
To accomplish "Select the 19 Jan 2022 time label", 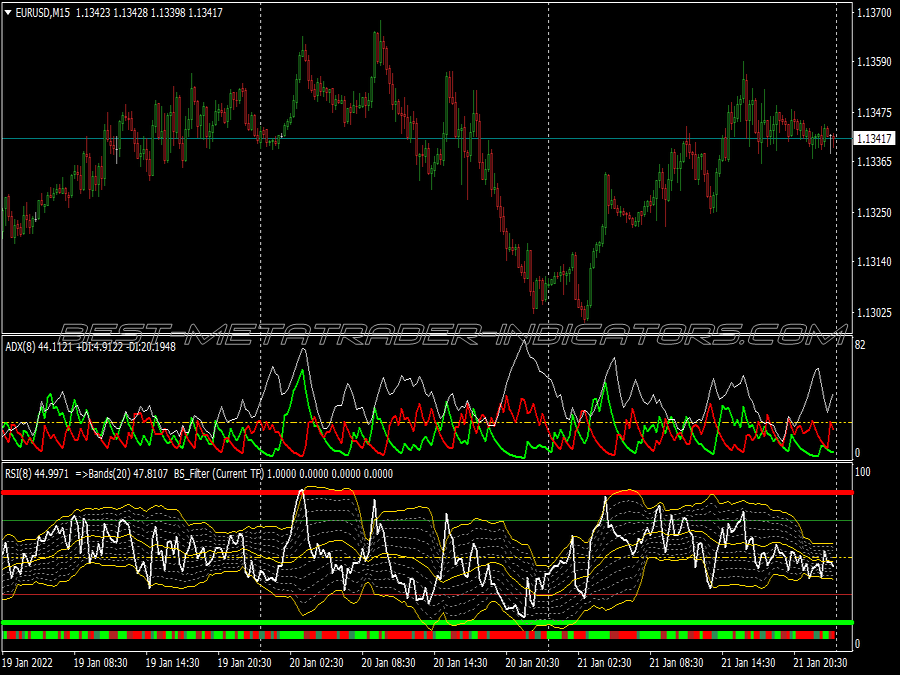I will (27, 662).
